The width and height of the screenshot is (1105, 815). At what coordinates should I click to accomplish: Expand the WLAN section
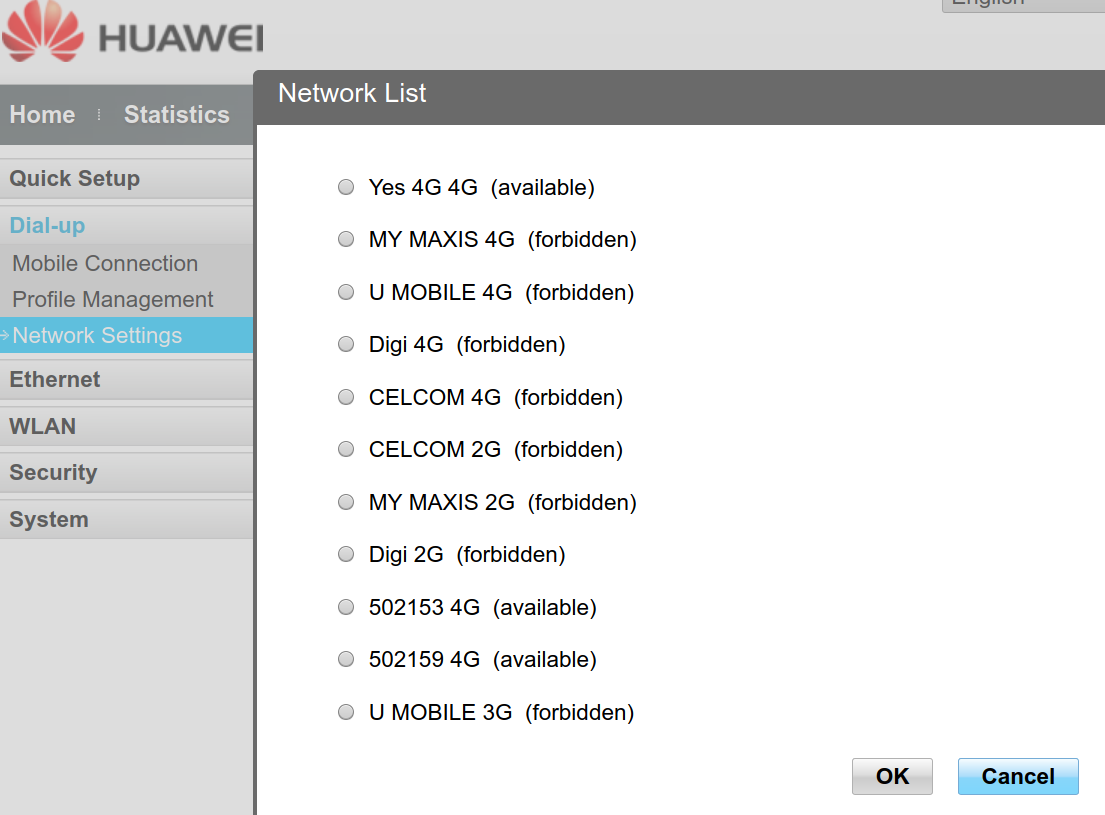coord(127,427)
